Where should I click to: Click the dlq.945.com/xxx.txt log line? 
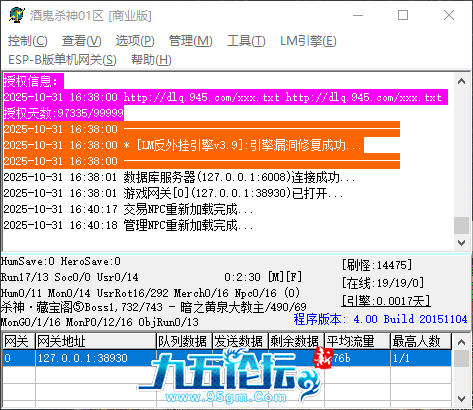(226, 97)
